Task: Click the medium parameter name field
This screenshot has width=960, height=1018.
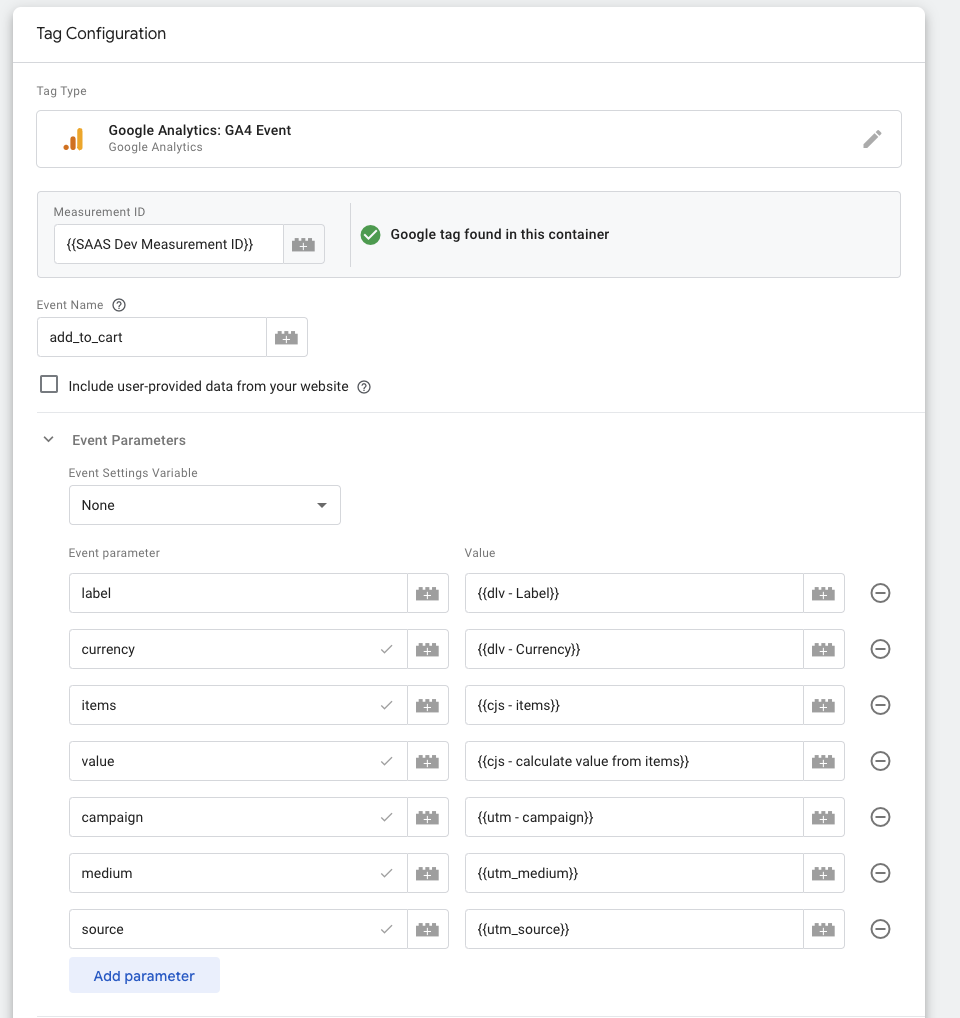Action: 238,873
